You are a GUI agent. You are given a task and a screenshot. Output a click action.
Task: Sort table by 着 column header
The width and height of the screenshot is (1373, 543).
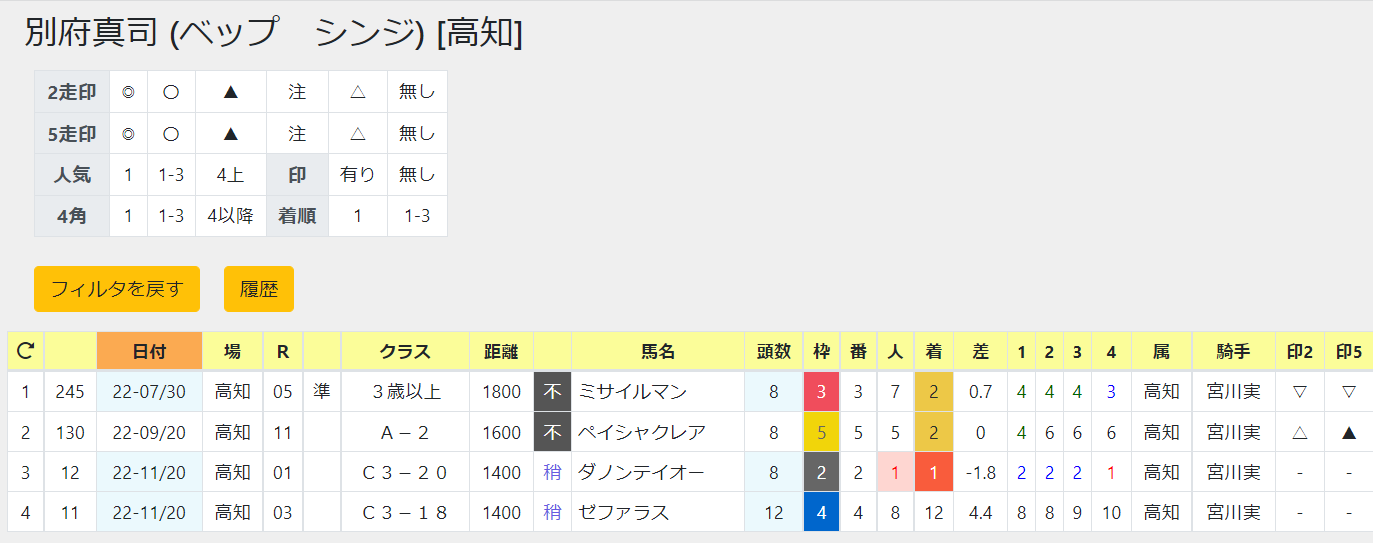(x=933, y=351)
